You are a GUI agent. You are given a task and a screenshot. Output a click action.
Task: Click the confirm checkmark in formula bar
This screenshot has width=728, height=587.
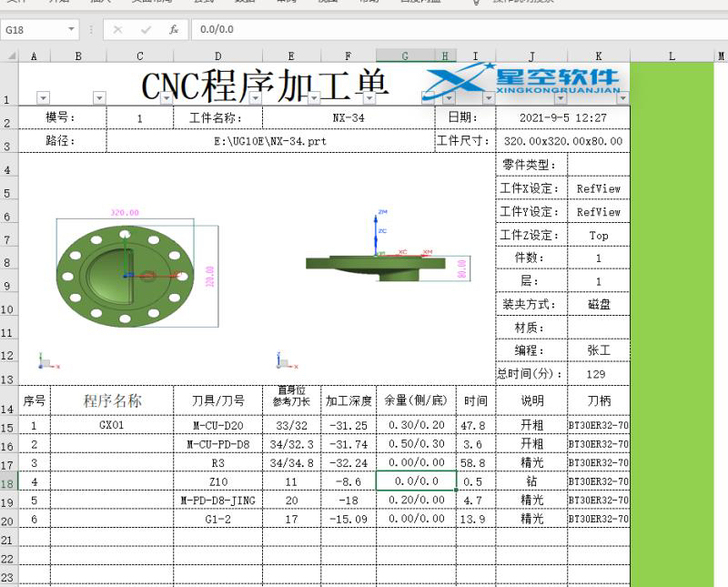146,30
